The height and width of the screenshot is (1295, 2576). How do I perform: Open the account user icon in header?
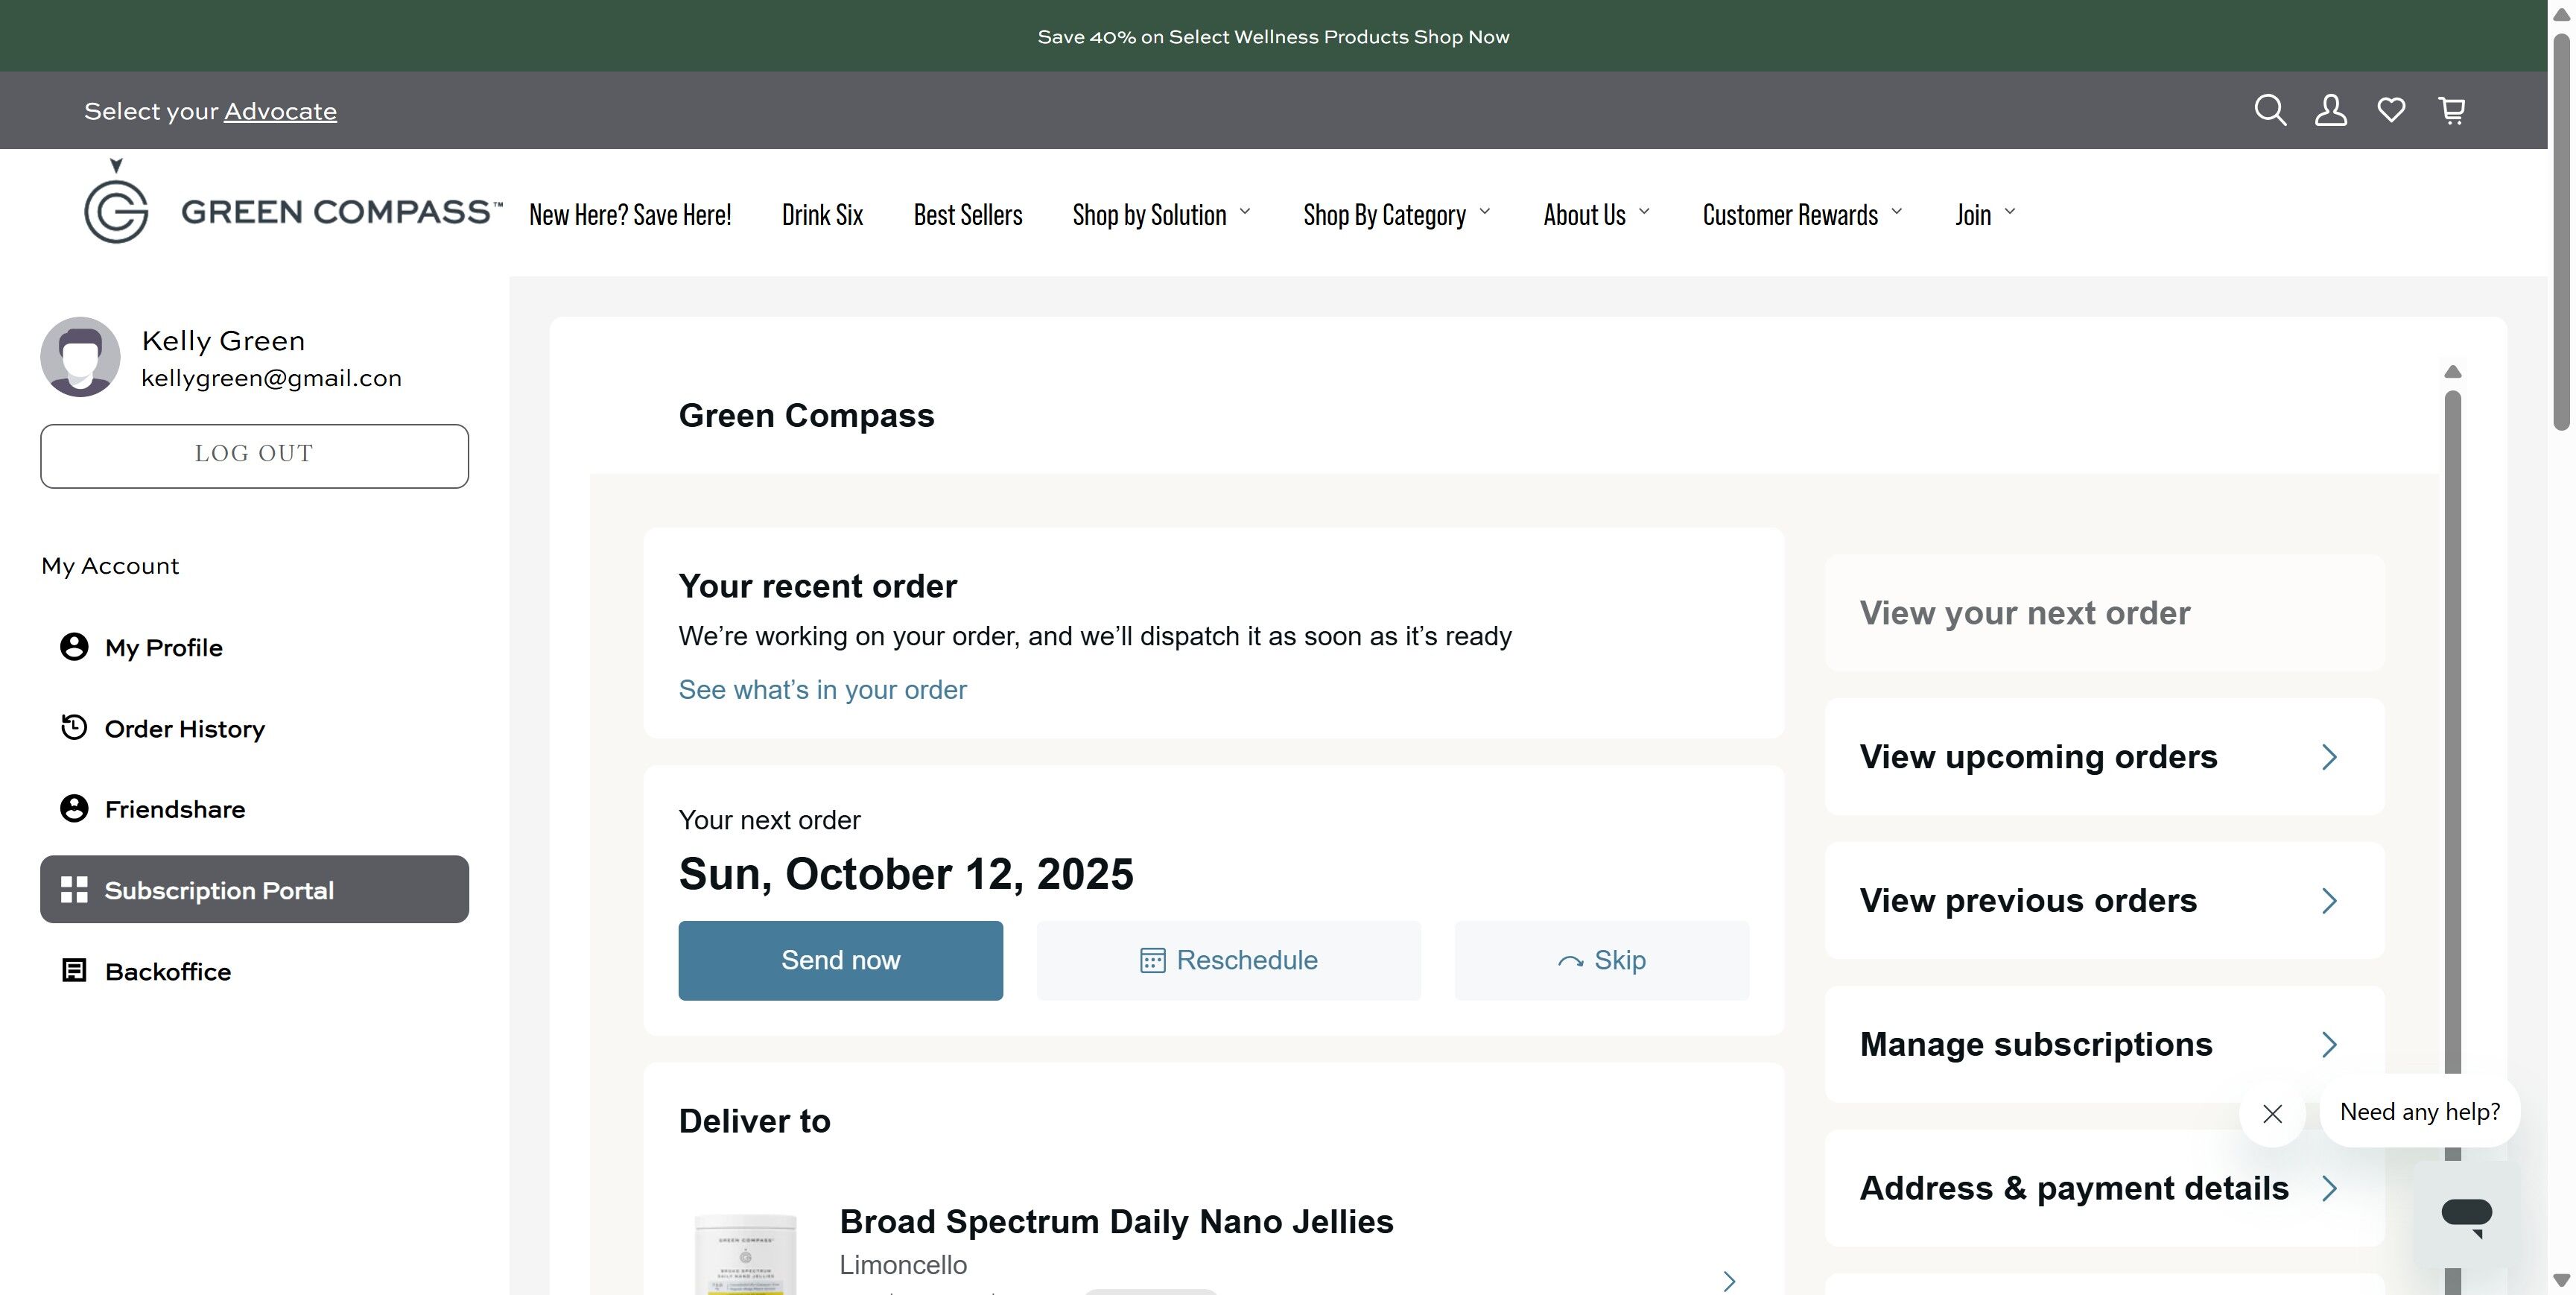point(2331,110)
